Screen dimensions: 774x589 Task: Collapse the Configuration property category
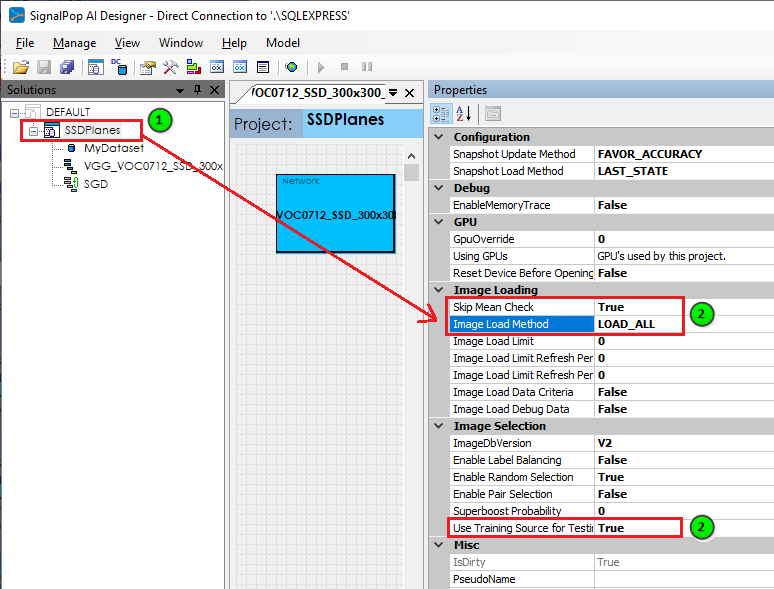(x=439, y=137)
